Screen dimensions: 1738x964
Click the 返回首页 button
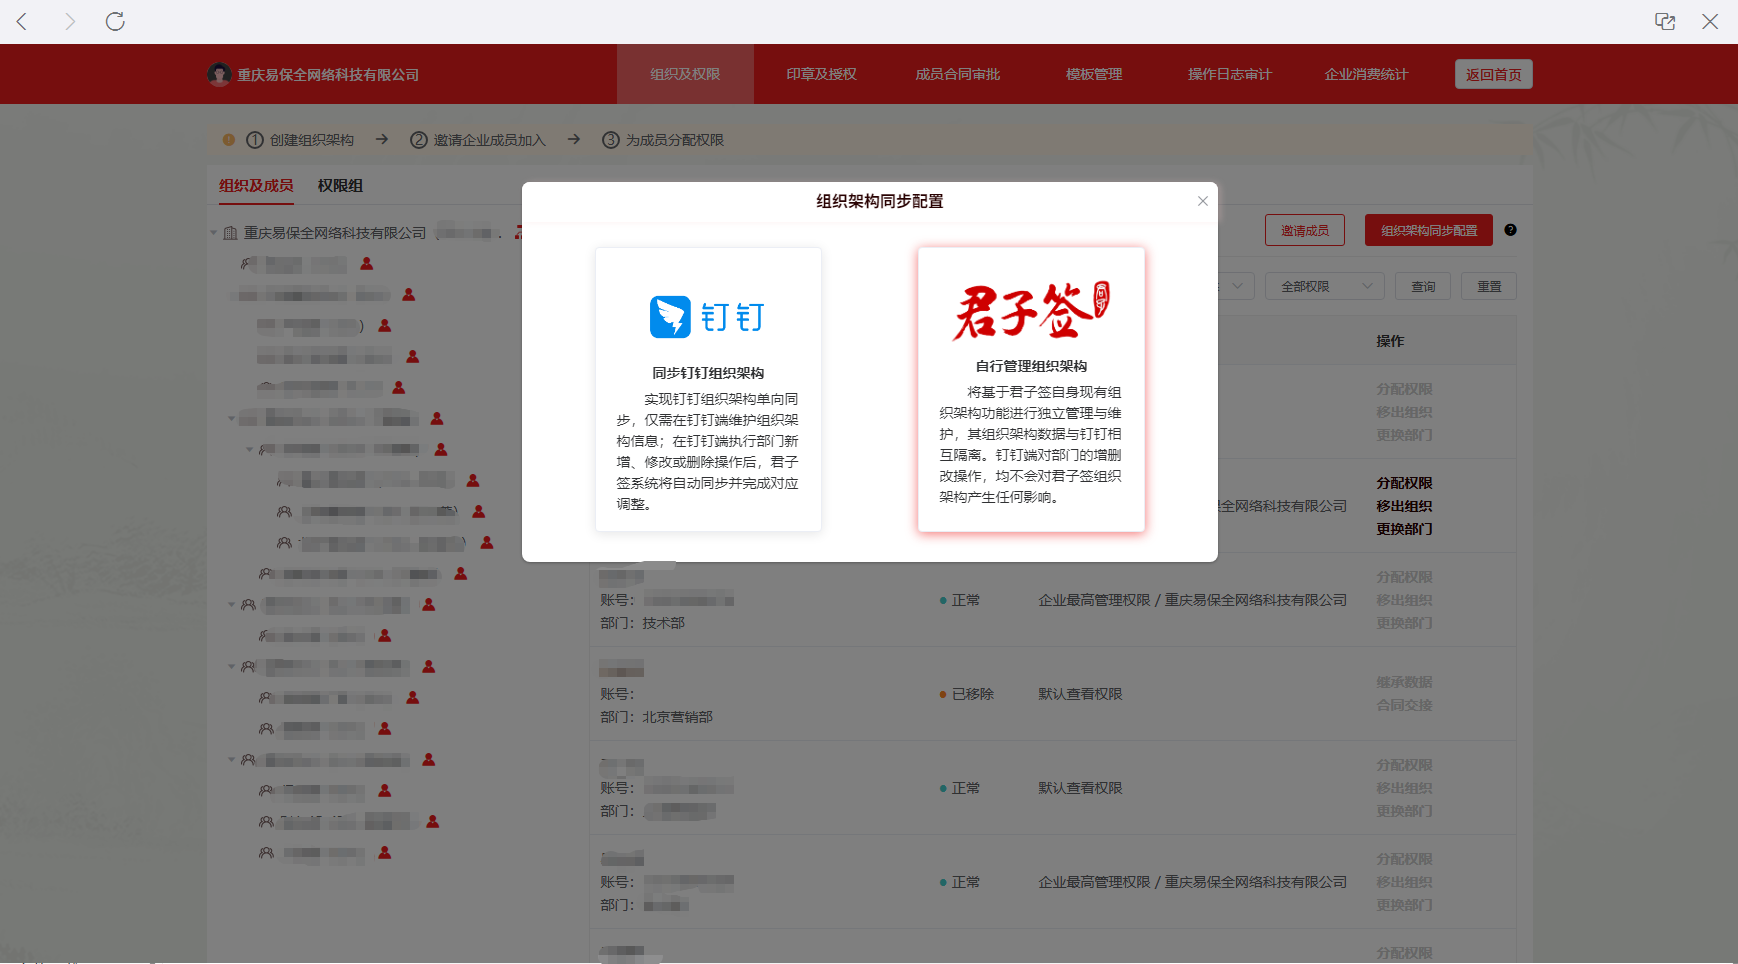pos(1493,74)
